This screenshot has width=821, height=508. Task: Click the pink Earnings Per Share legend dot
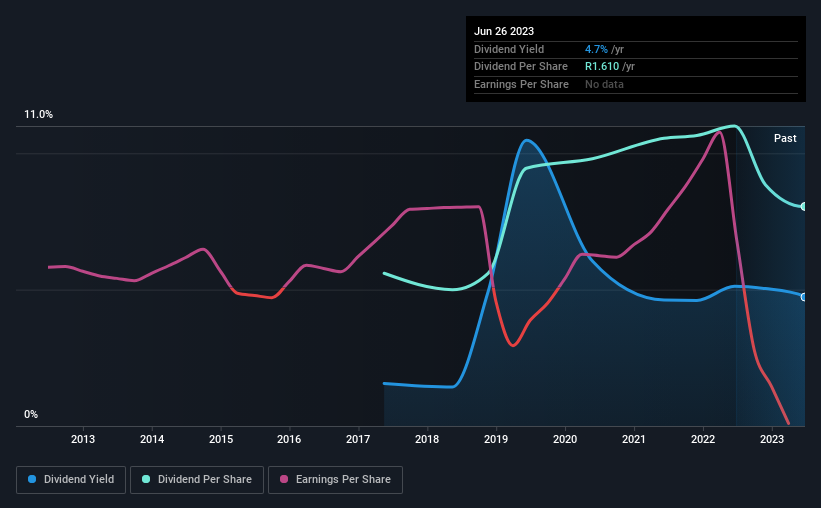(284, 479)
